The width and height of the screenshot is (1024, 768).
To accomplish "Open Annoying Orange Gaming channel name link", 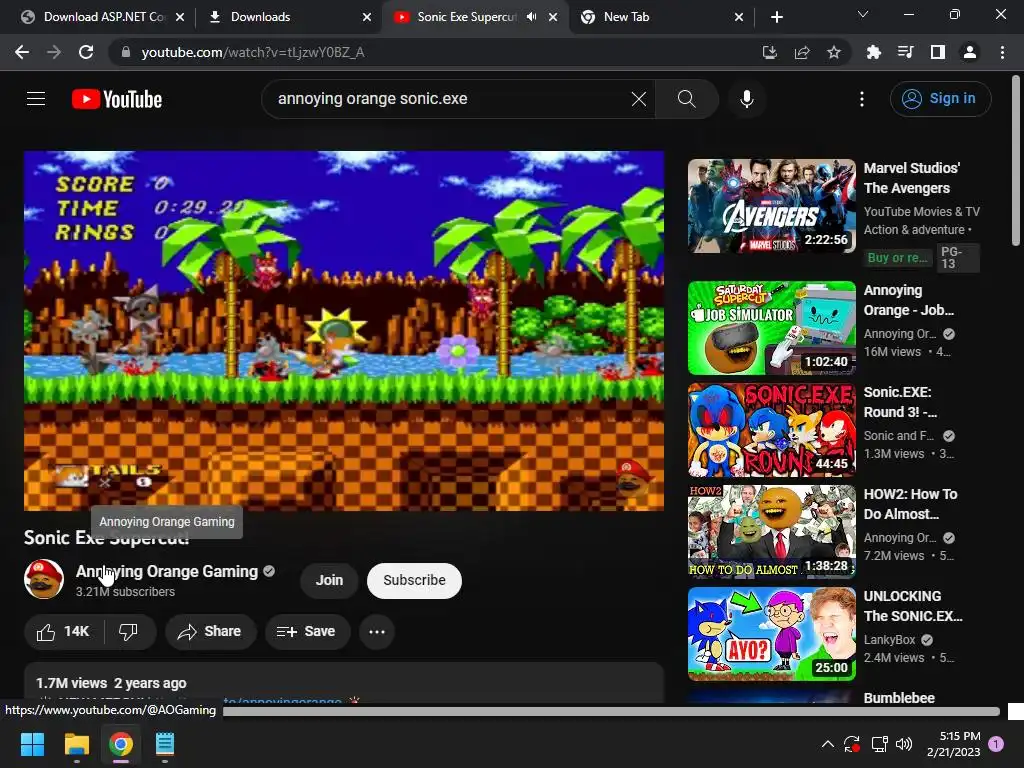I will (x=167, y=571).
